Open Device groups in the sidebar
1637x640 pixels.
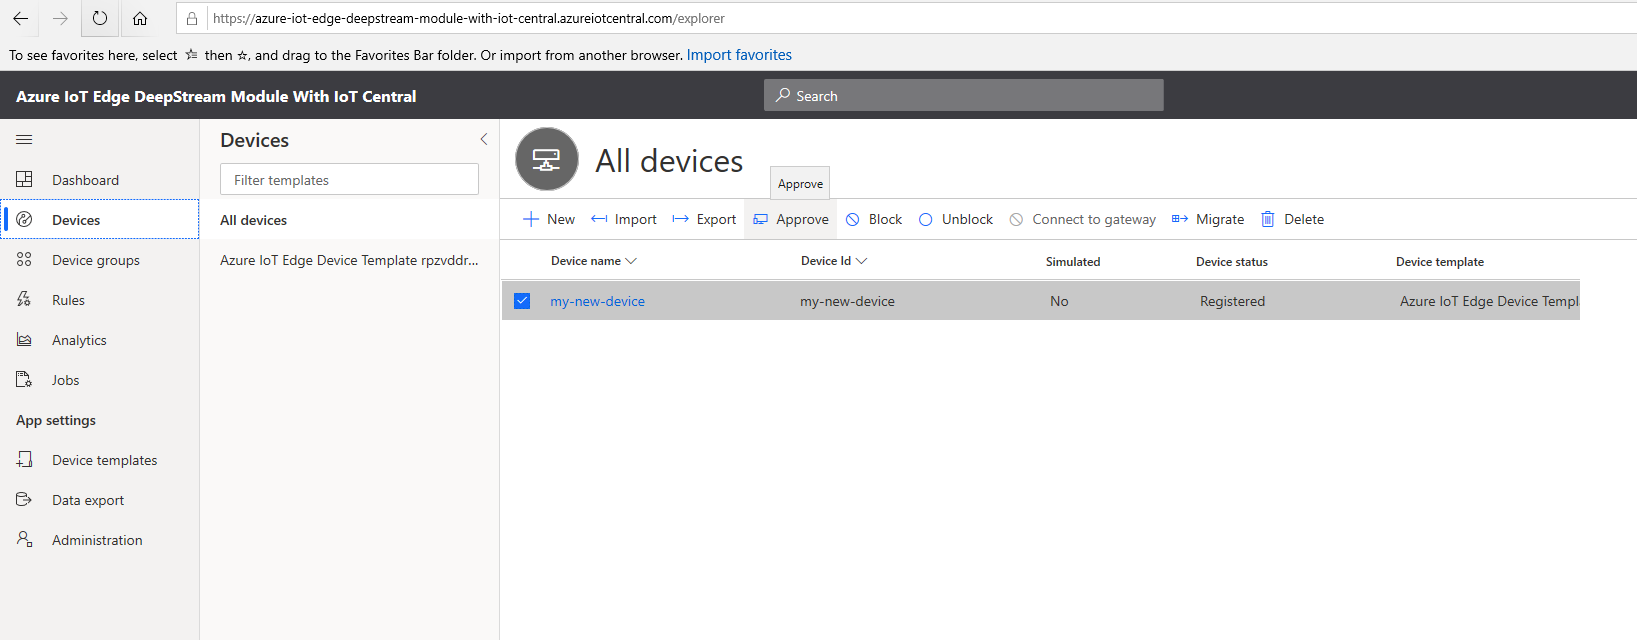pyautogui.click(x=100, y=260)
